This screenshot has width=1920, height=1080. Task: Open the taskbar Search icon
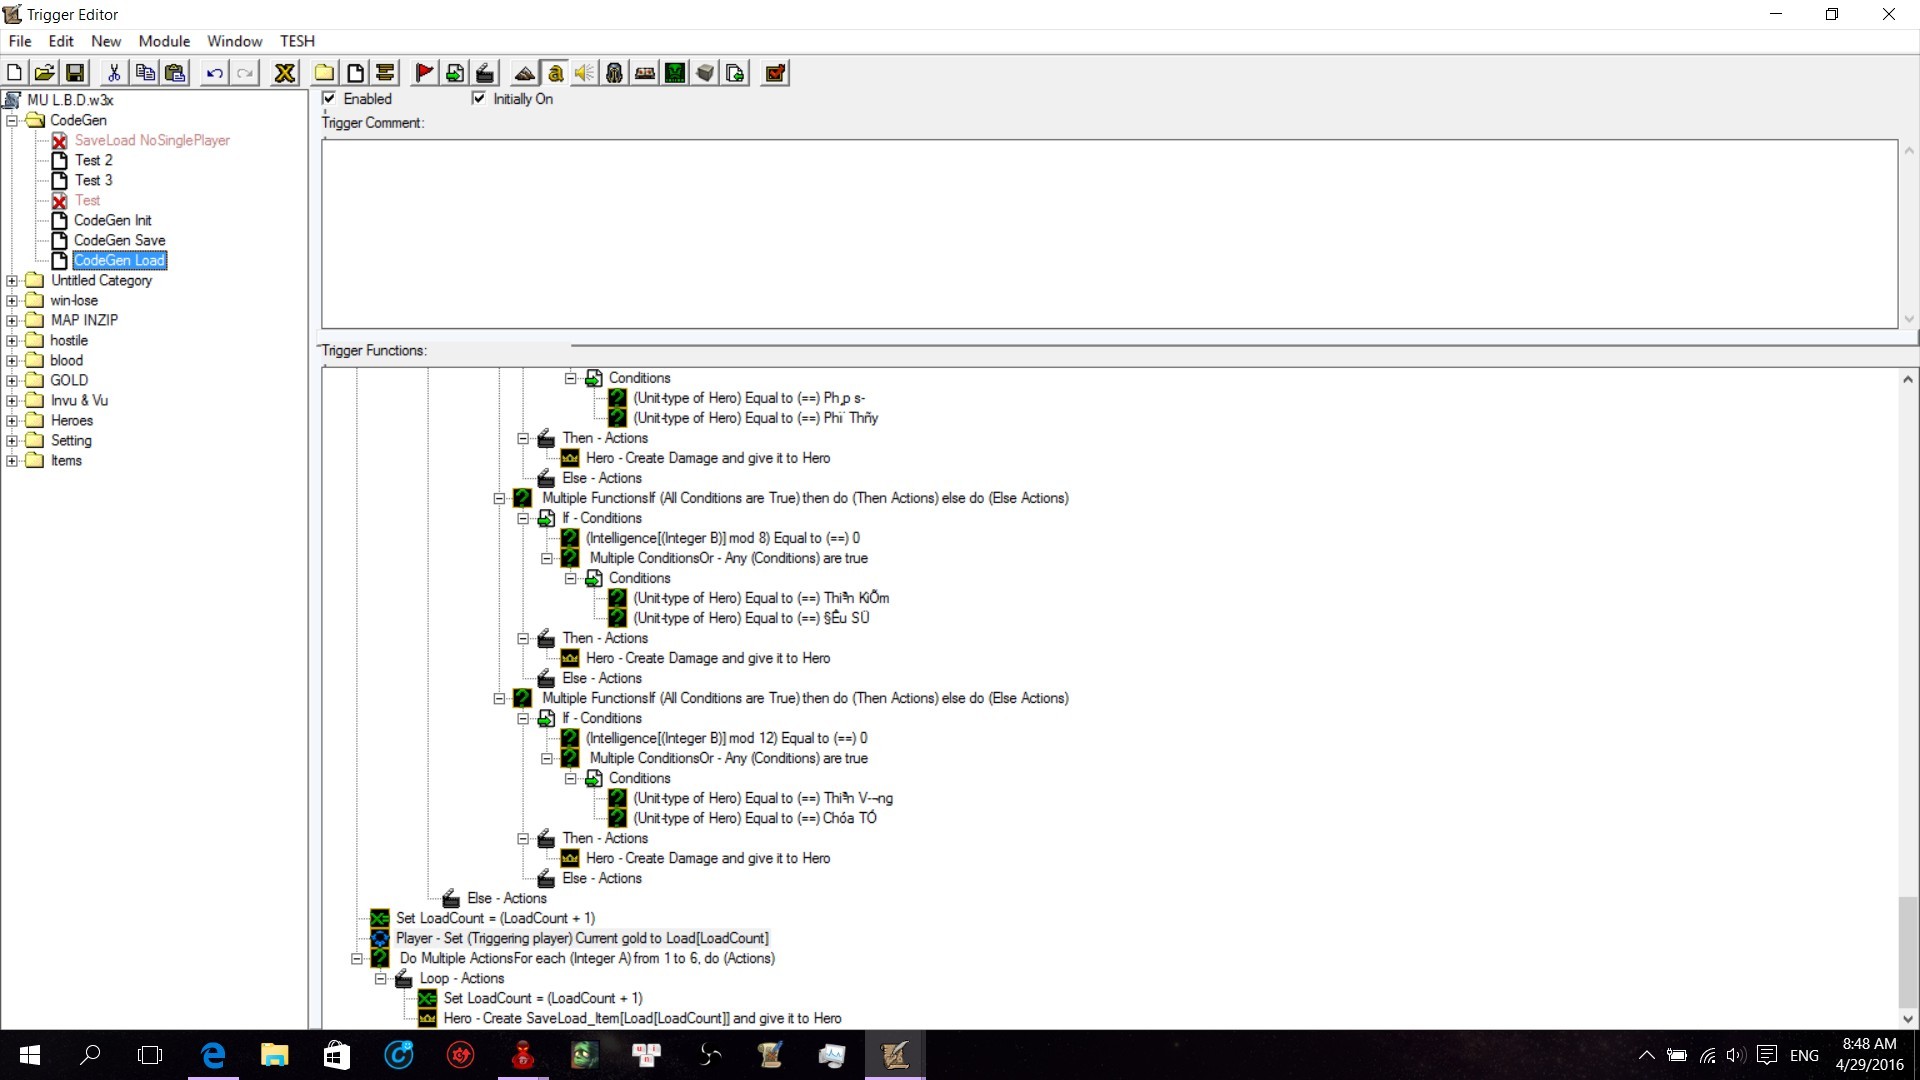(x=90, y=1055)
